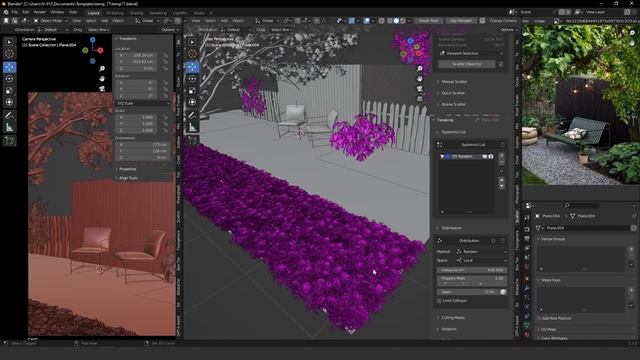Pick Select Box tool in middle viewport toolbar
The width and height of the screenshot is (640, 360).
(192, 42)
